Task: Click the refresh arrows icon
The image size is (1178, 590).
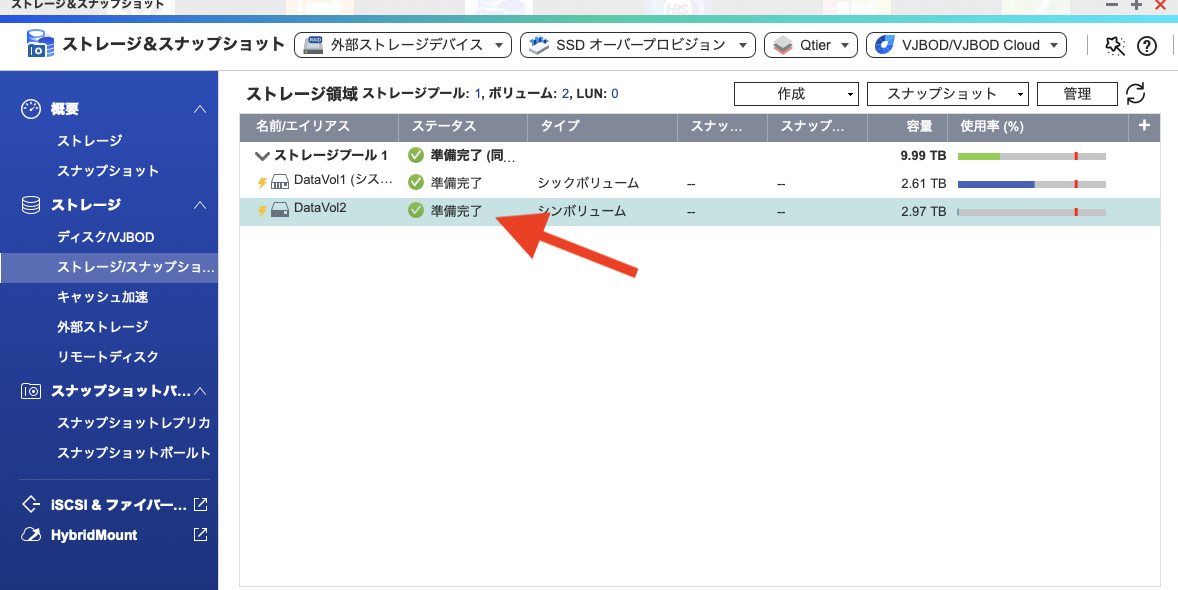Action: pos(1135,94)
